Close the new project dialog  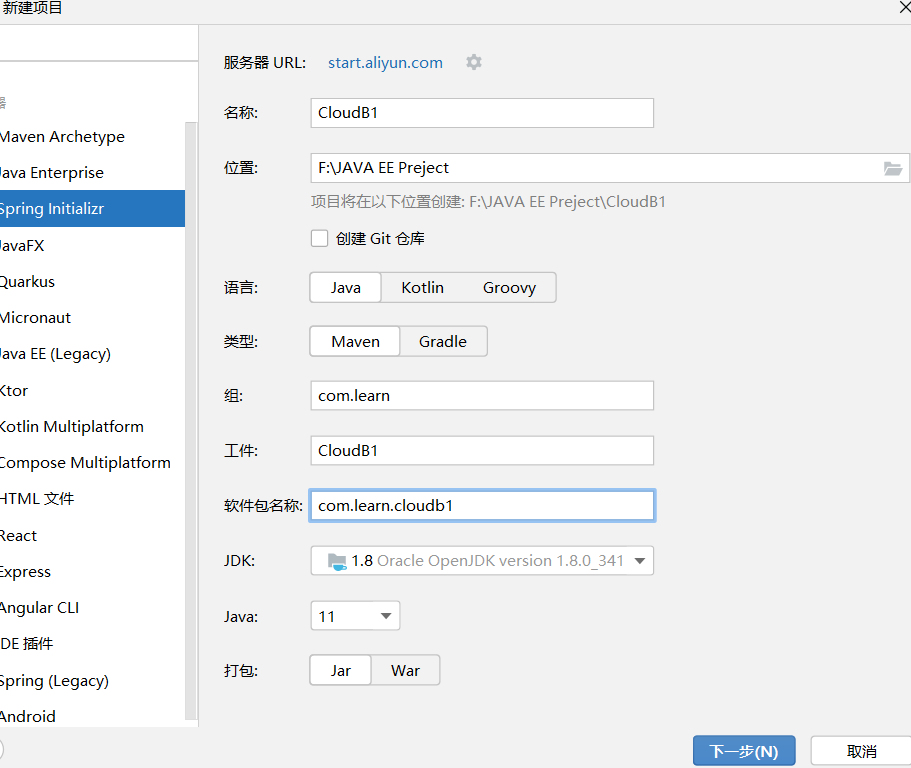click(x=904, y=8)
